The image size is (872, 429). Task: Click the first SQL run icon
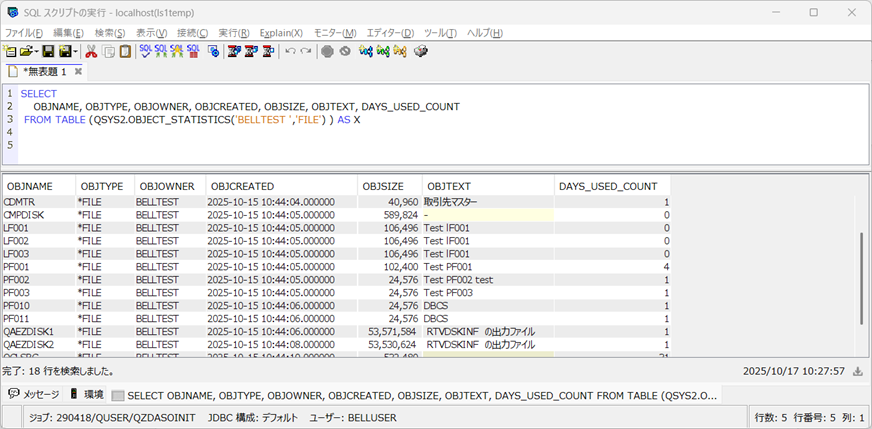(146, 51)
